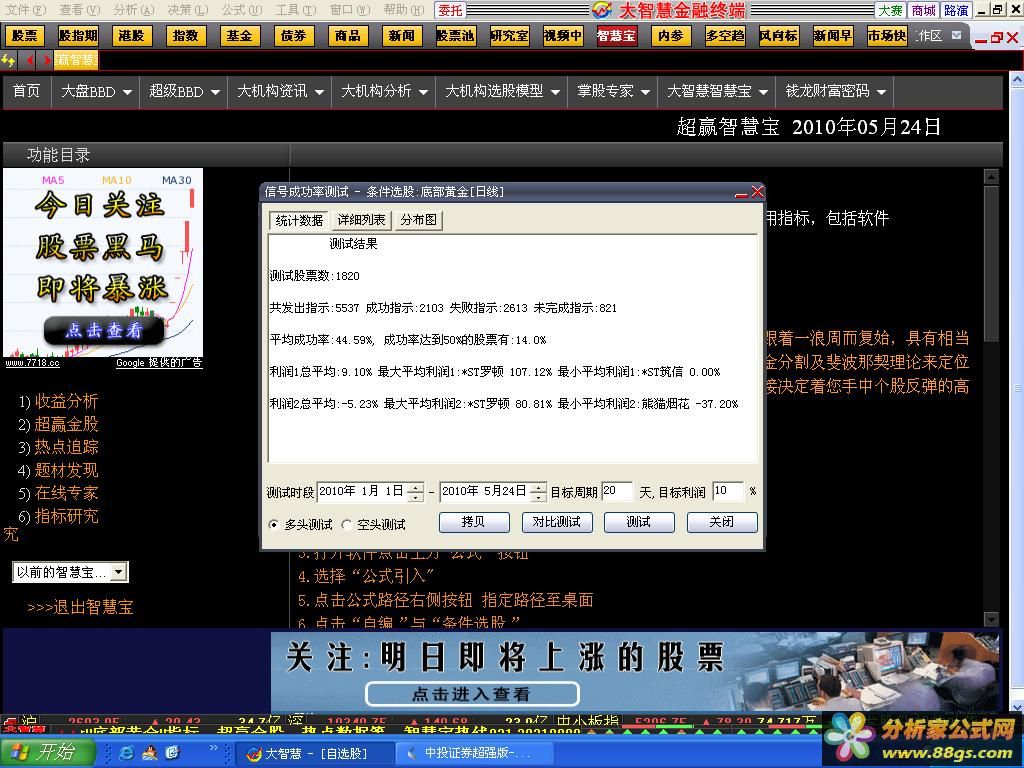
Task: Open the 研究室 toolbar button
Action: (x=509, y=36)
